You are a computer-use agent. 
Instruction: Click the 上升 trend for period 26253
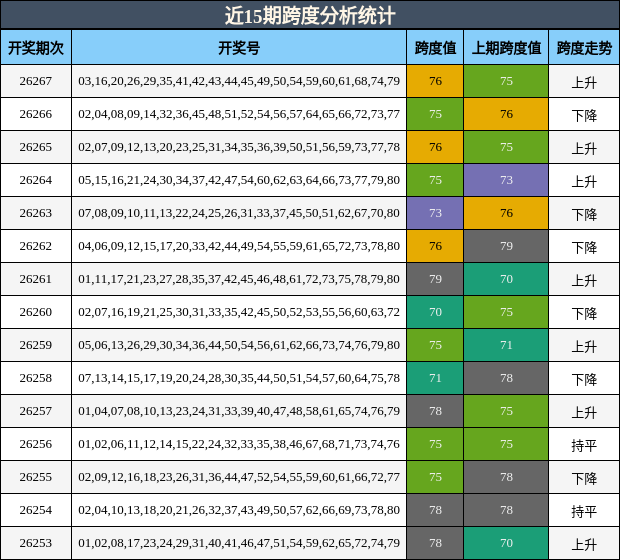point(584,545)
